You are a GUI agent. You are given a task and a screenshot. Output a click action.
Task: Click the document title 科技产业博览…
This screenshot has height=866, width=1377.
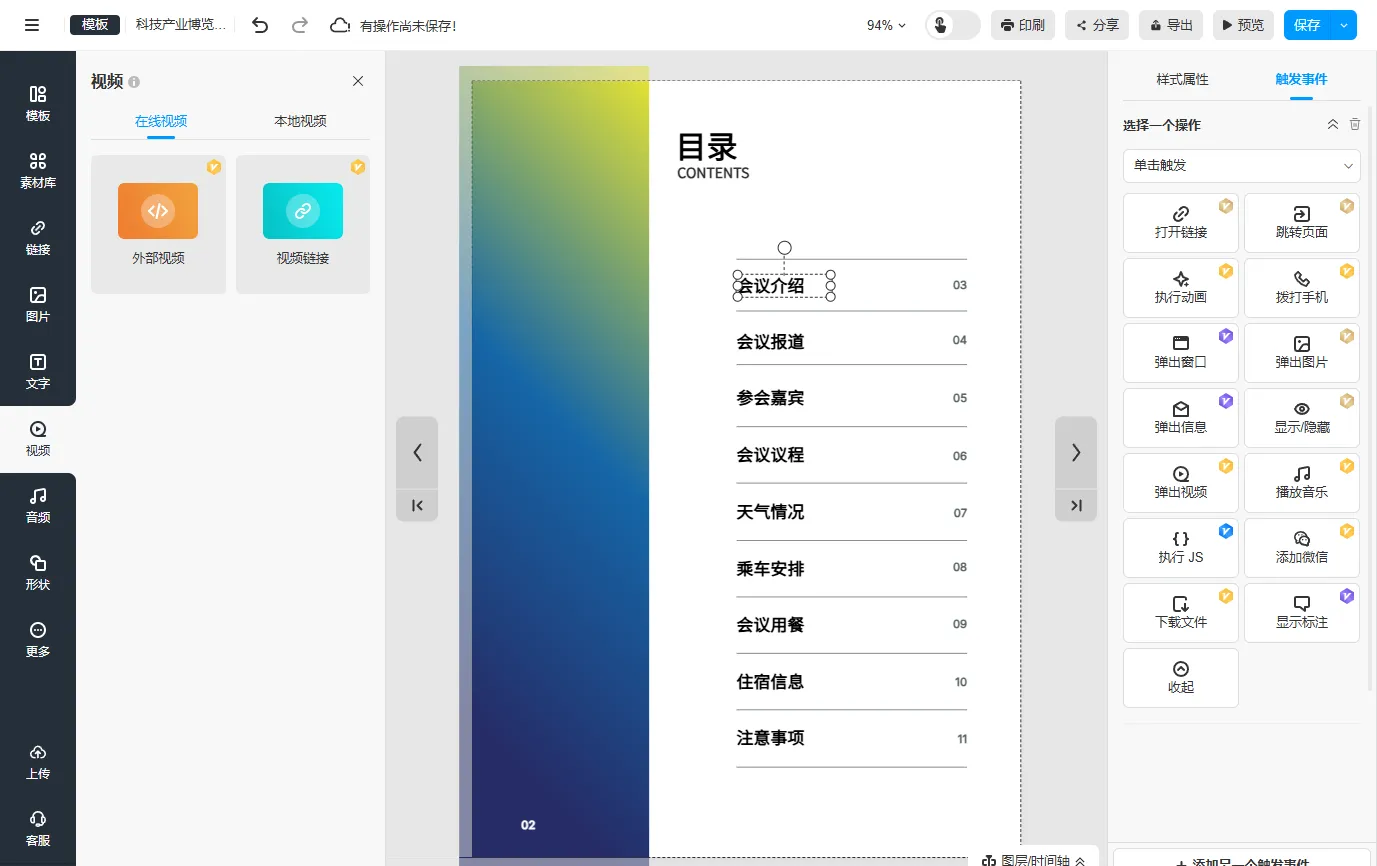tap(181, 25)
